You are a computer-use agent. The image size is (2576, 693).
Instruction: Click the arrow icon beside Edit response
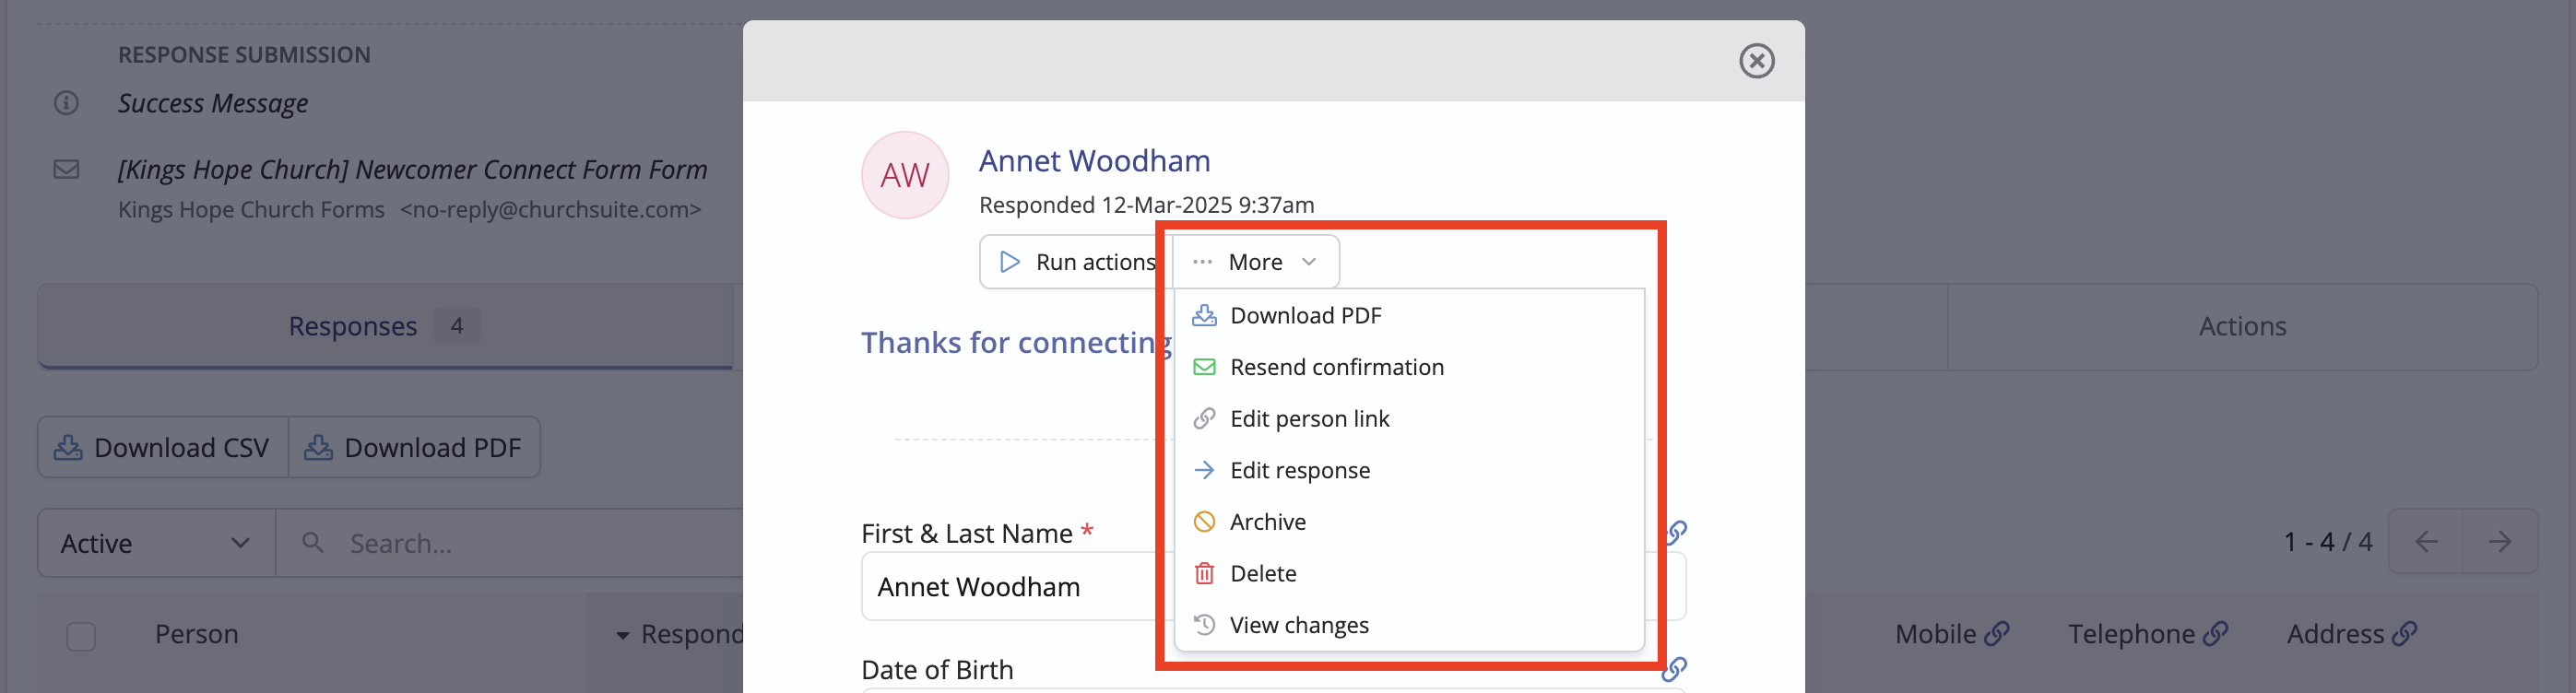[1204, 470]
